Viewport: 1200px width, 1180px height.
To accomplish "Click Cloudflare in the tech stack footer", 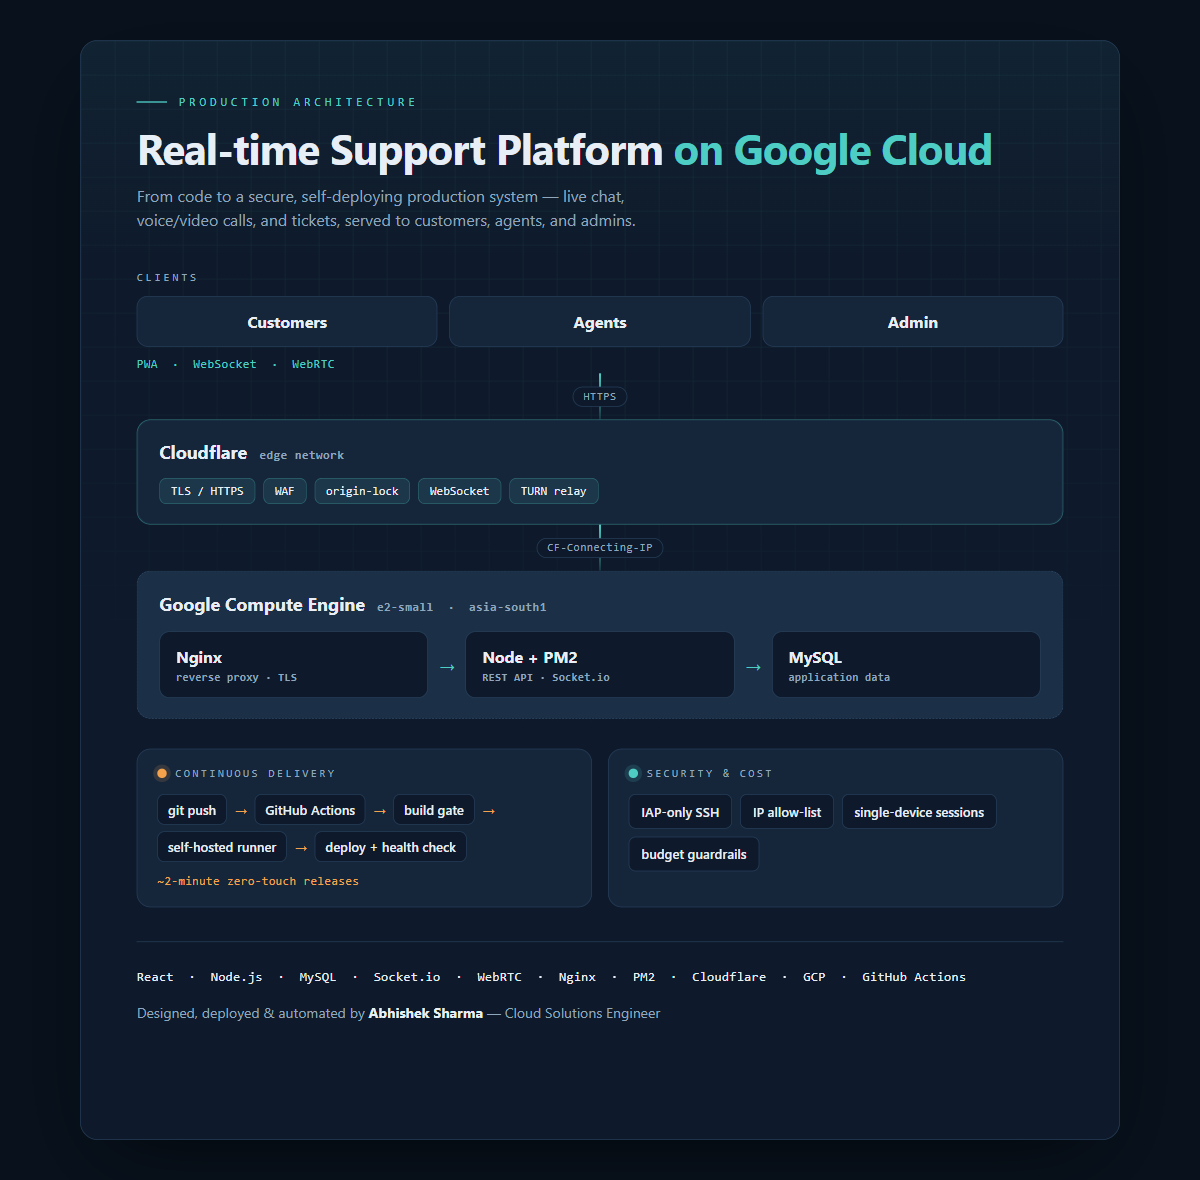I will pyautogui.click(x=729, y=977).
